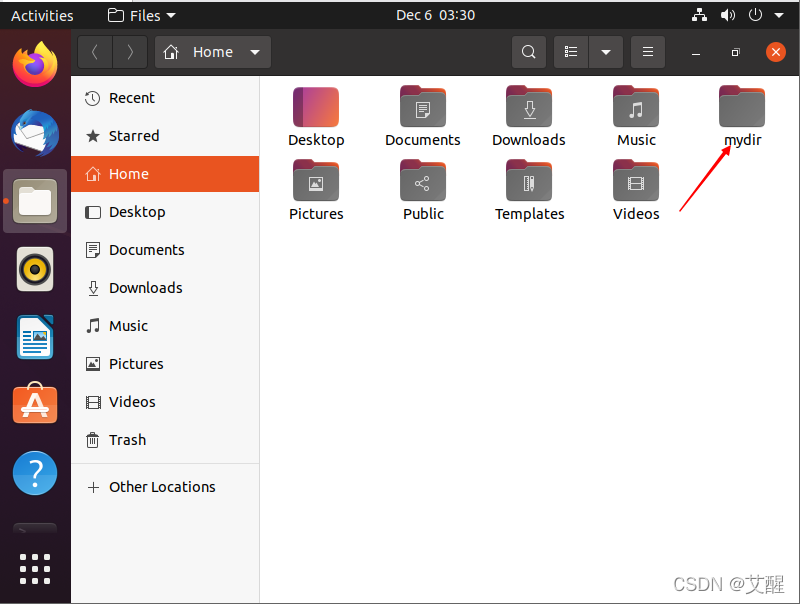Expand the system menu arrow
This screenshot has height=604, width=800.
(x=779, y=15)
